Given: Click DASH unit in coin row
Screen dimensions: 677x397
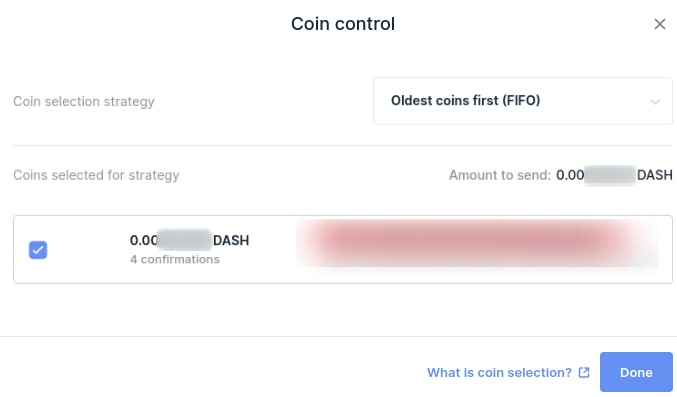Looking at the screenshot, I should tap(231, 240).
